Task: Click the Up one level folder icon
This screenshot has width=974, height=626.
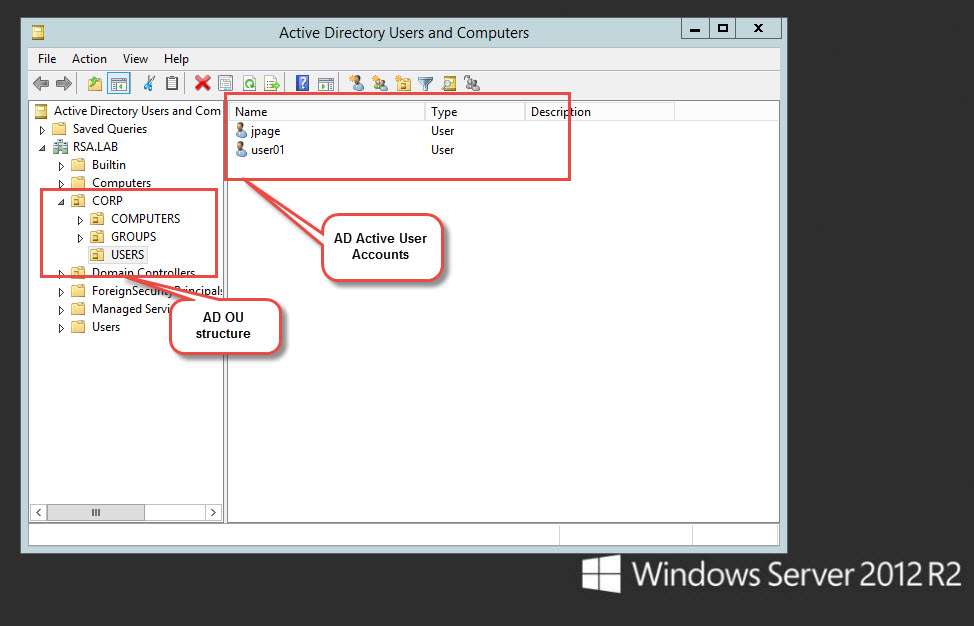Action: click(95, 84)
